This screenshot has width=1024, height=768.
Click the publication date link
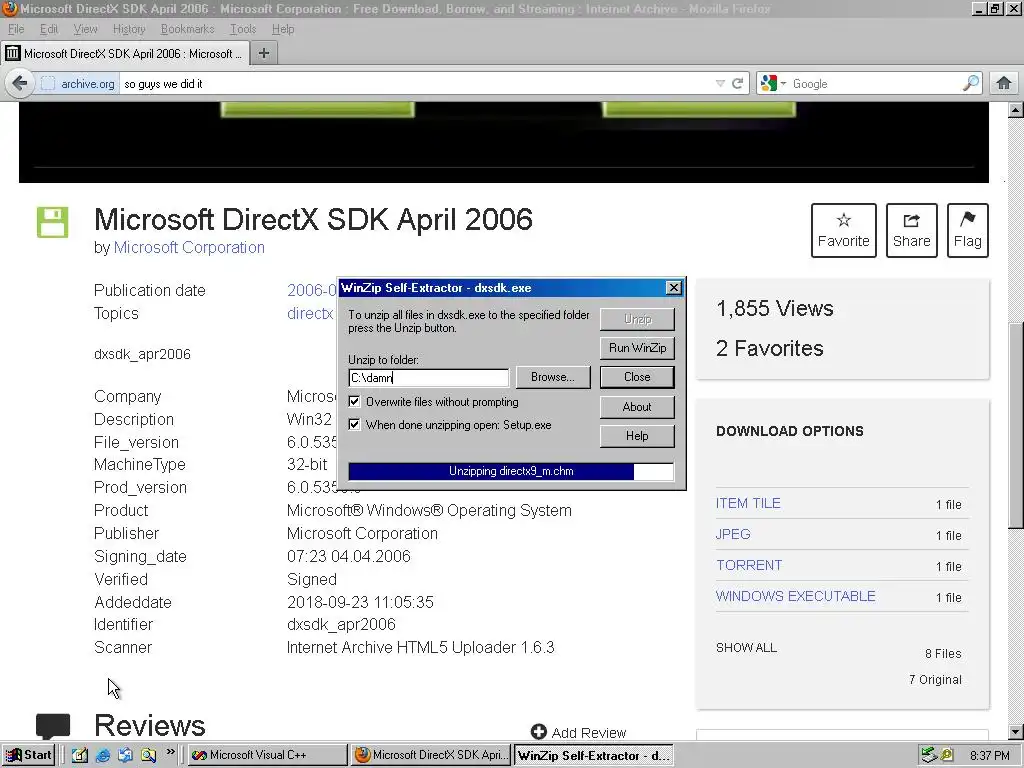(x=312, y=290)
